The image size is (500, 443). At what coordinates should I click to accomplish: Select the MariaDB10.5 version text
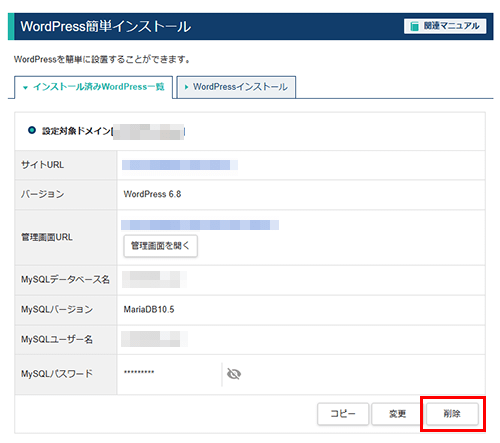[x=149, y=310]
